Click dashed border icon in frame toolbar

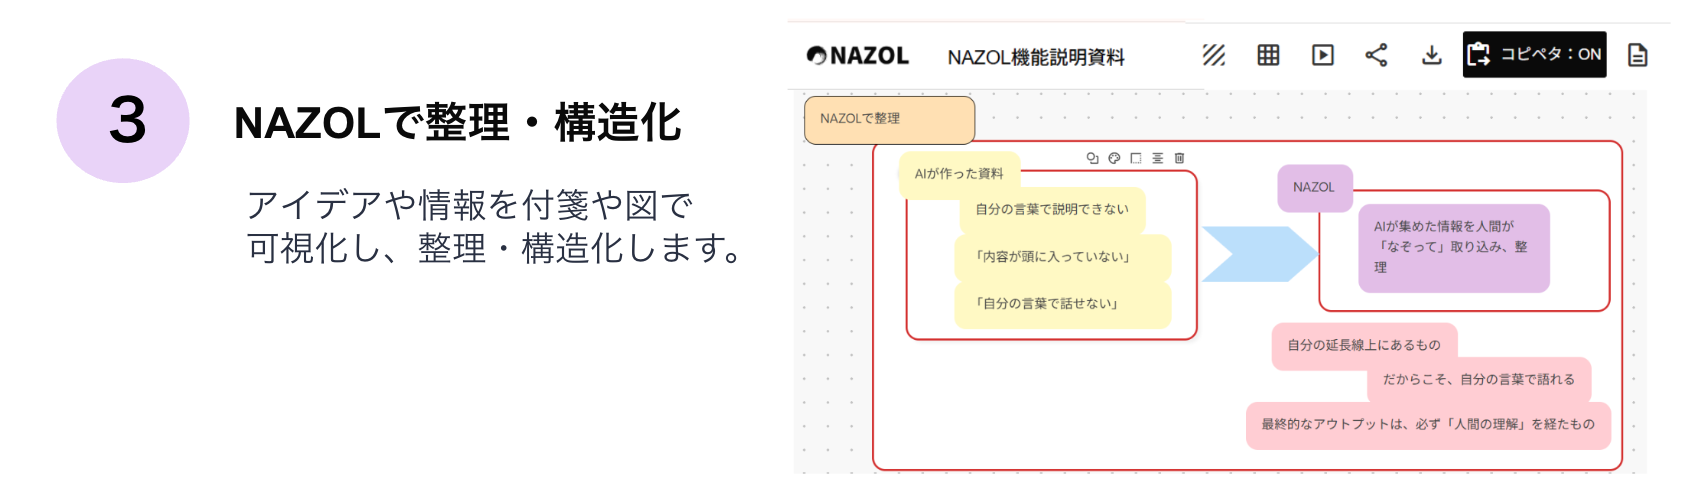point(1136,158)
